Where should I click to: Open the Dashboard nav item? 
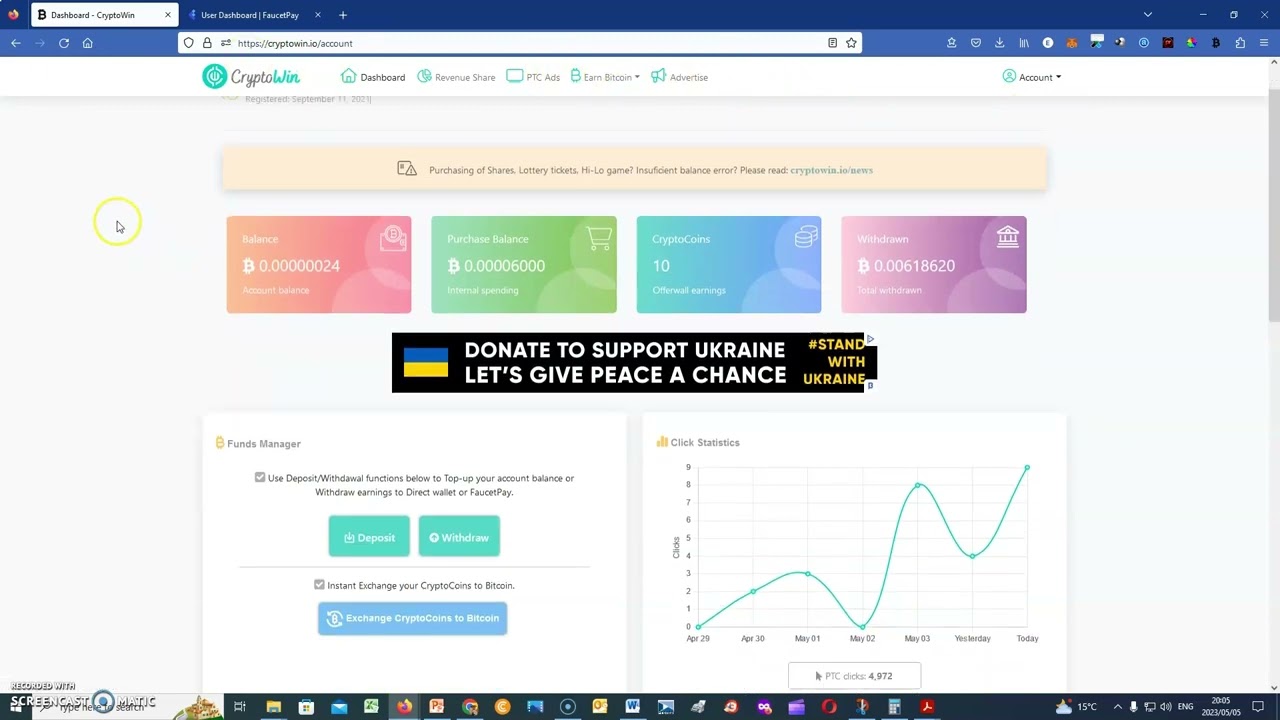point(373,77)
